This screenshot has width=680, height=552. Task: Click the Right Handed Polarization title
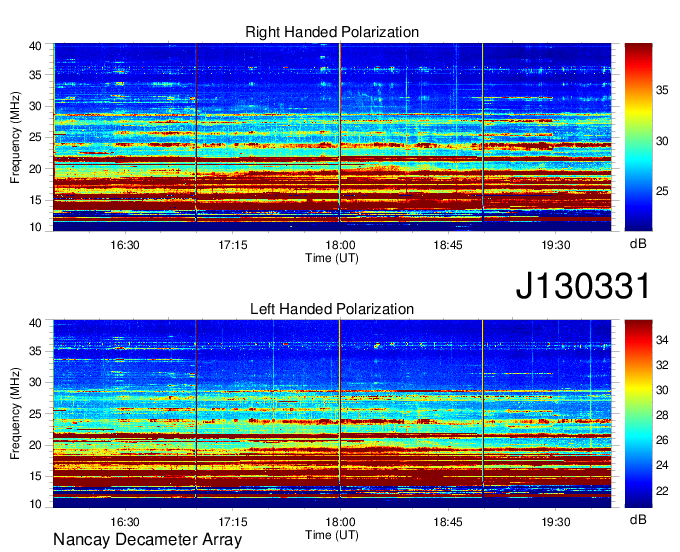(332, 32)
